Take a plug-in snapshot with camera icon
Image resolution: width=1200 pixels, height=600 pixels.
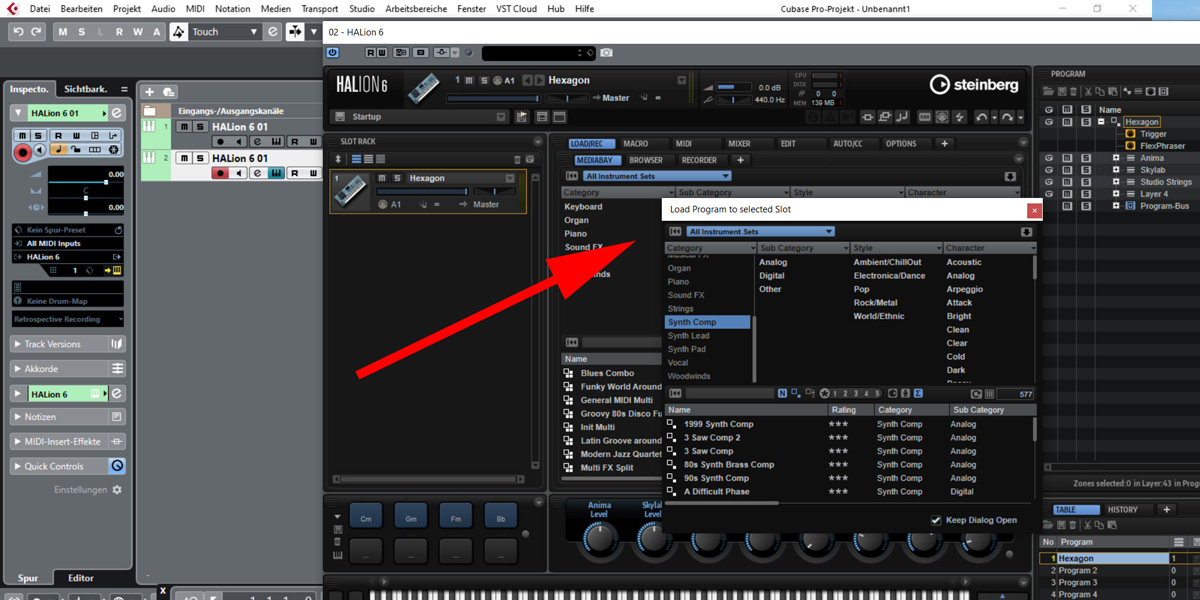click(x=606, y=52)
